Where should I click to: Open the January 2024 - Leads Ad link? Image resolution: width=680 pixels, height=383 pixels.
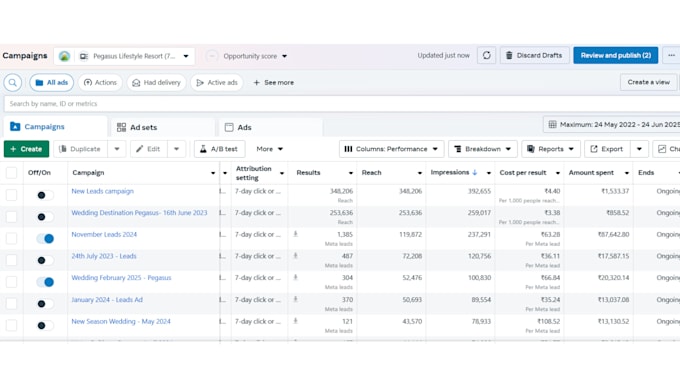[x=107, y=300]
